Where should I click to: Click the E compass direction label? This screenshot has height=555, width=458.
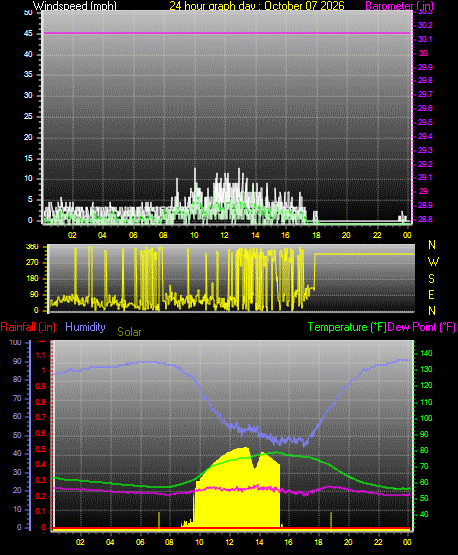[x=431, y=294]
